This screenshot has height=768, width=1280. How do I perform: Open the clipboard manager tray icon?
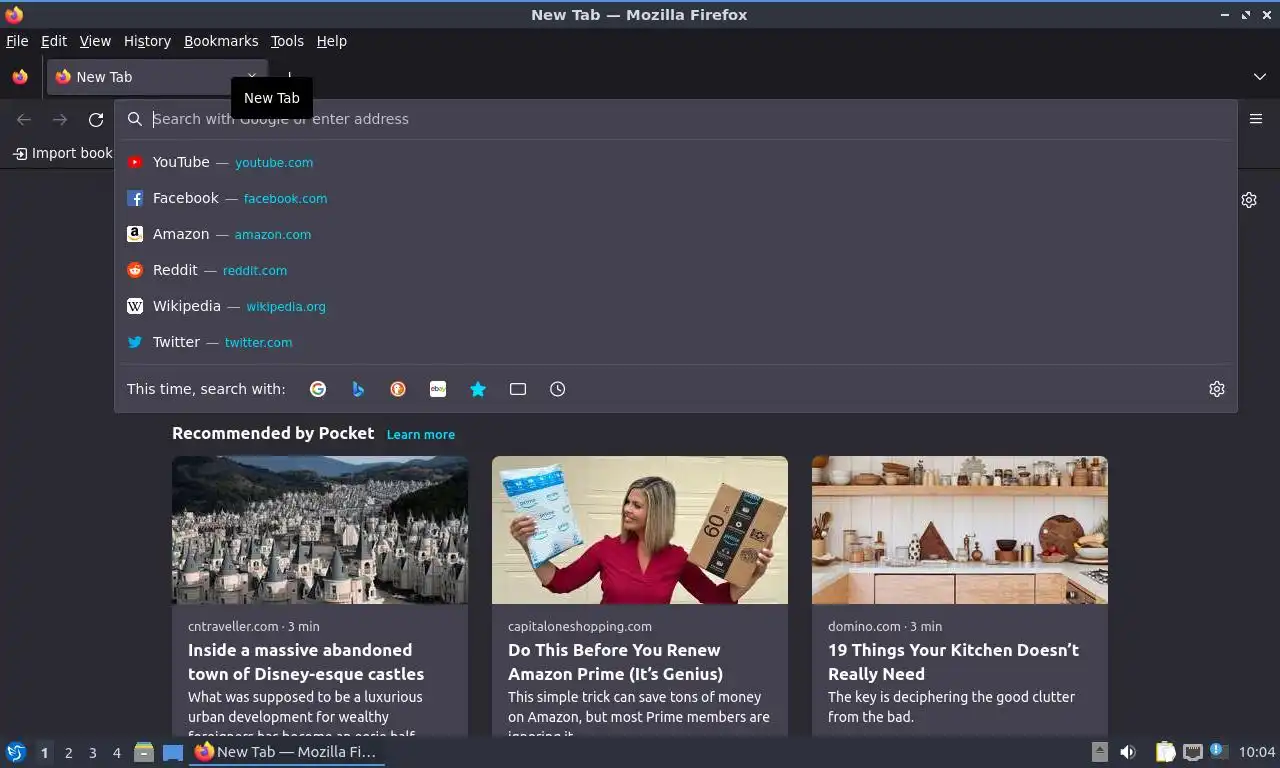tap(1166, 752)
